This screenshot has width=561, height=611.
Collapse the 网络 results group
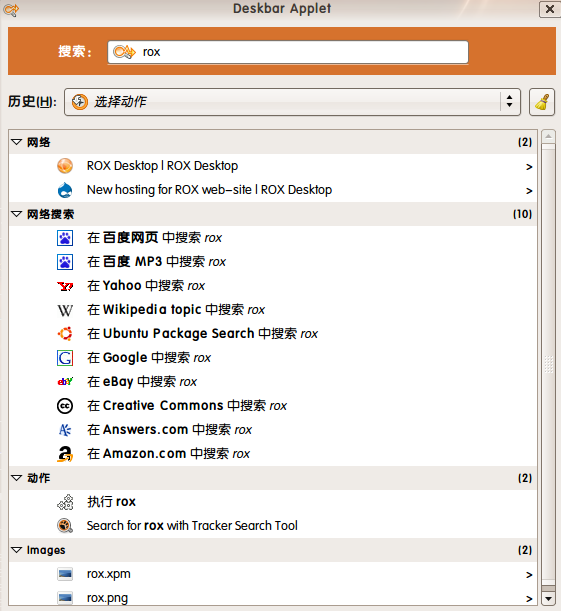point(16,142)
